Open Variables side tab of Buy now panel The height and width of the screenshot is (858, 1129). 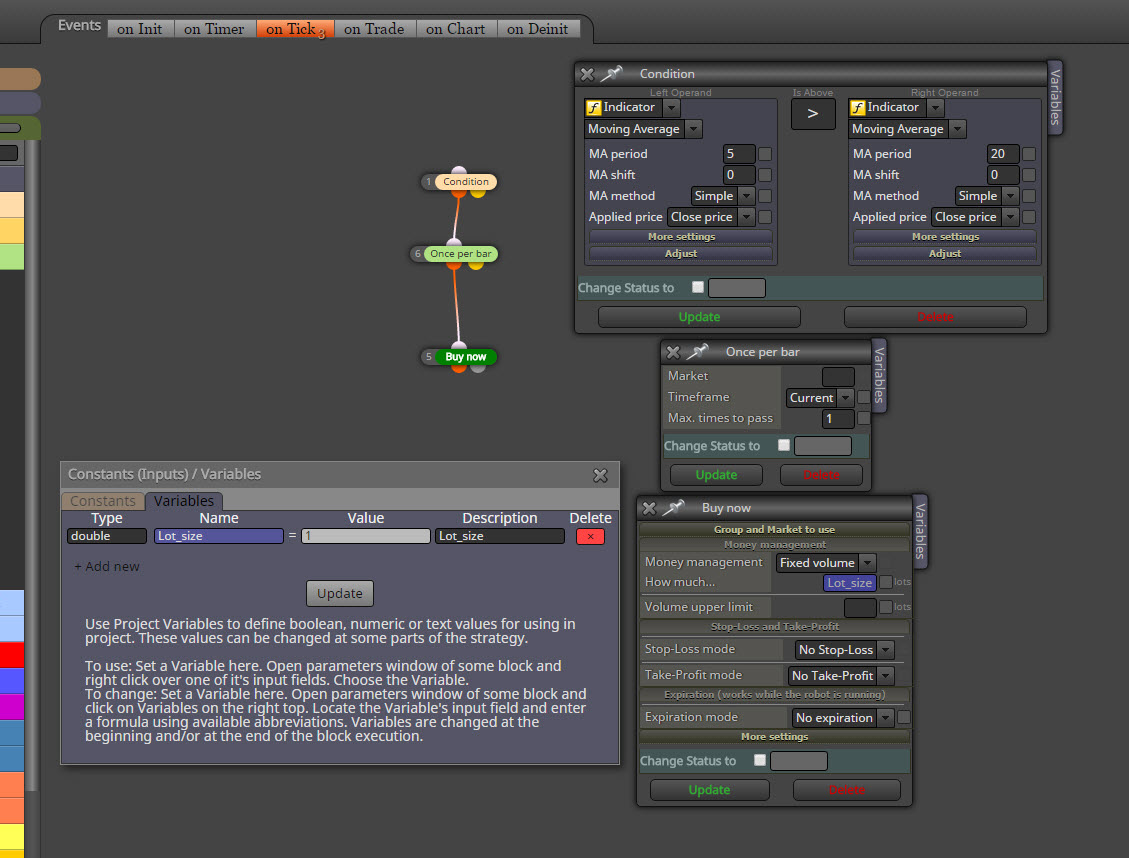point(919,531)
